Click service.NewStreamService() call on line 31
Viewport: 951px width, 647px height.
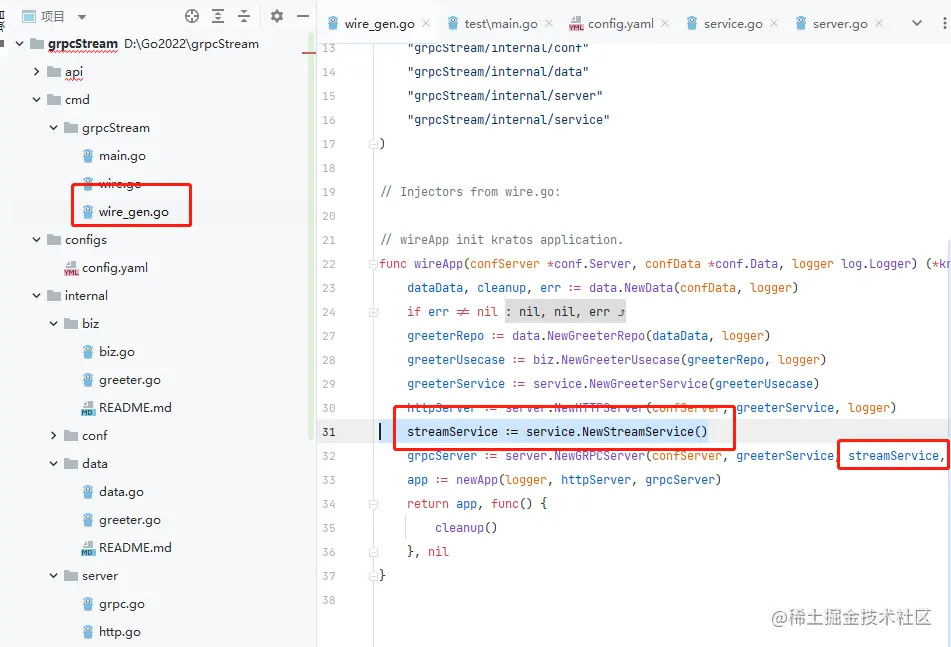point(616,431)
